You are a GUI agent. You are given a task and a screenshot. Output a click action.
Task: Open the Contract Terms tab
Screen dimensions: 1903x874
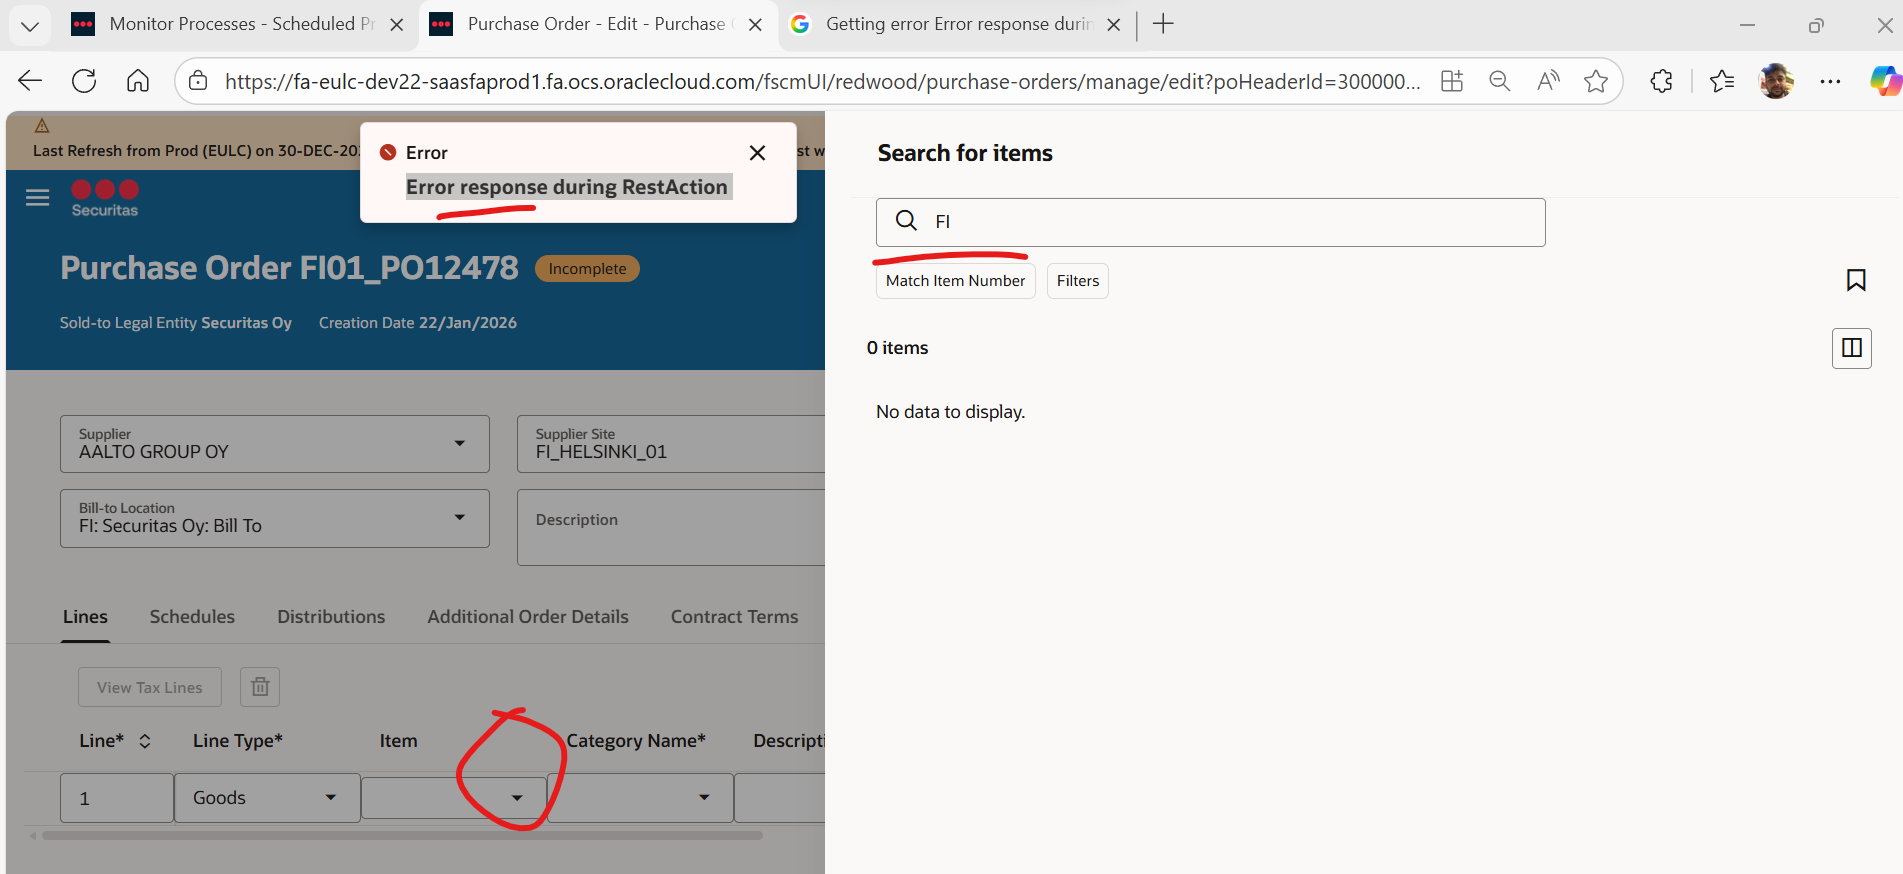click(734, 617)
